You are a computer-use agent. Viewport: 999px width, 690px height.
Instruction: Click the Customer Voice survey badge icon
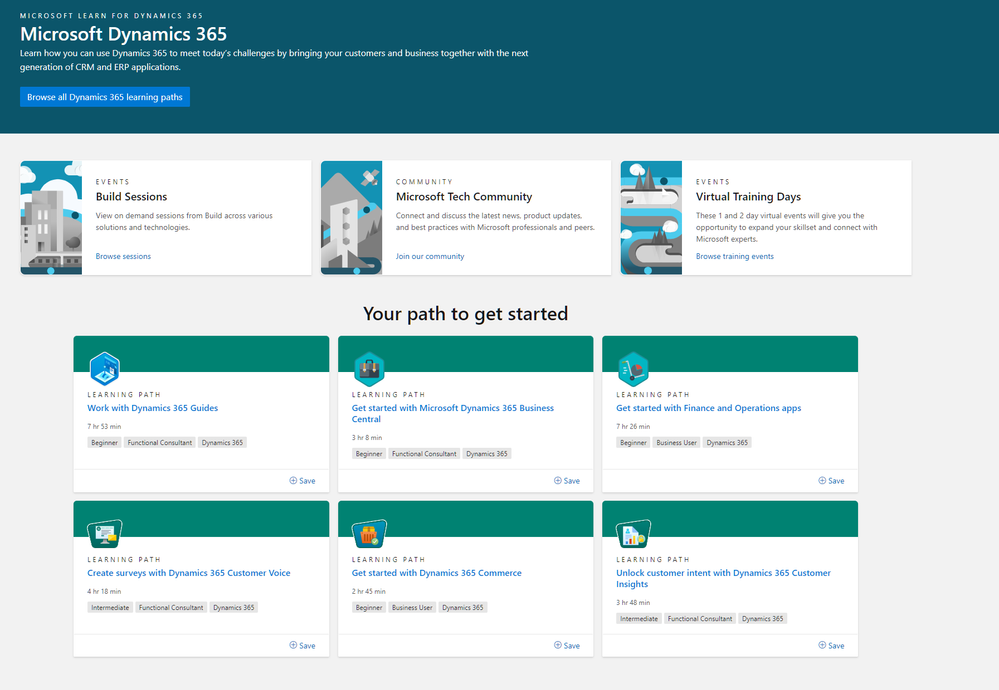click(x=104, y=534)
